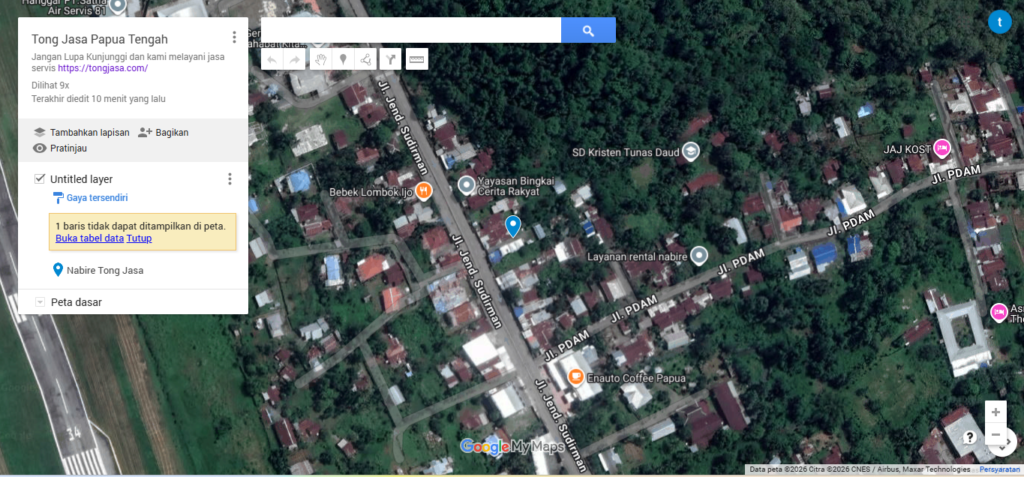
Task: Open the Untitled layer options menu
Action: click(229, 179)
